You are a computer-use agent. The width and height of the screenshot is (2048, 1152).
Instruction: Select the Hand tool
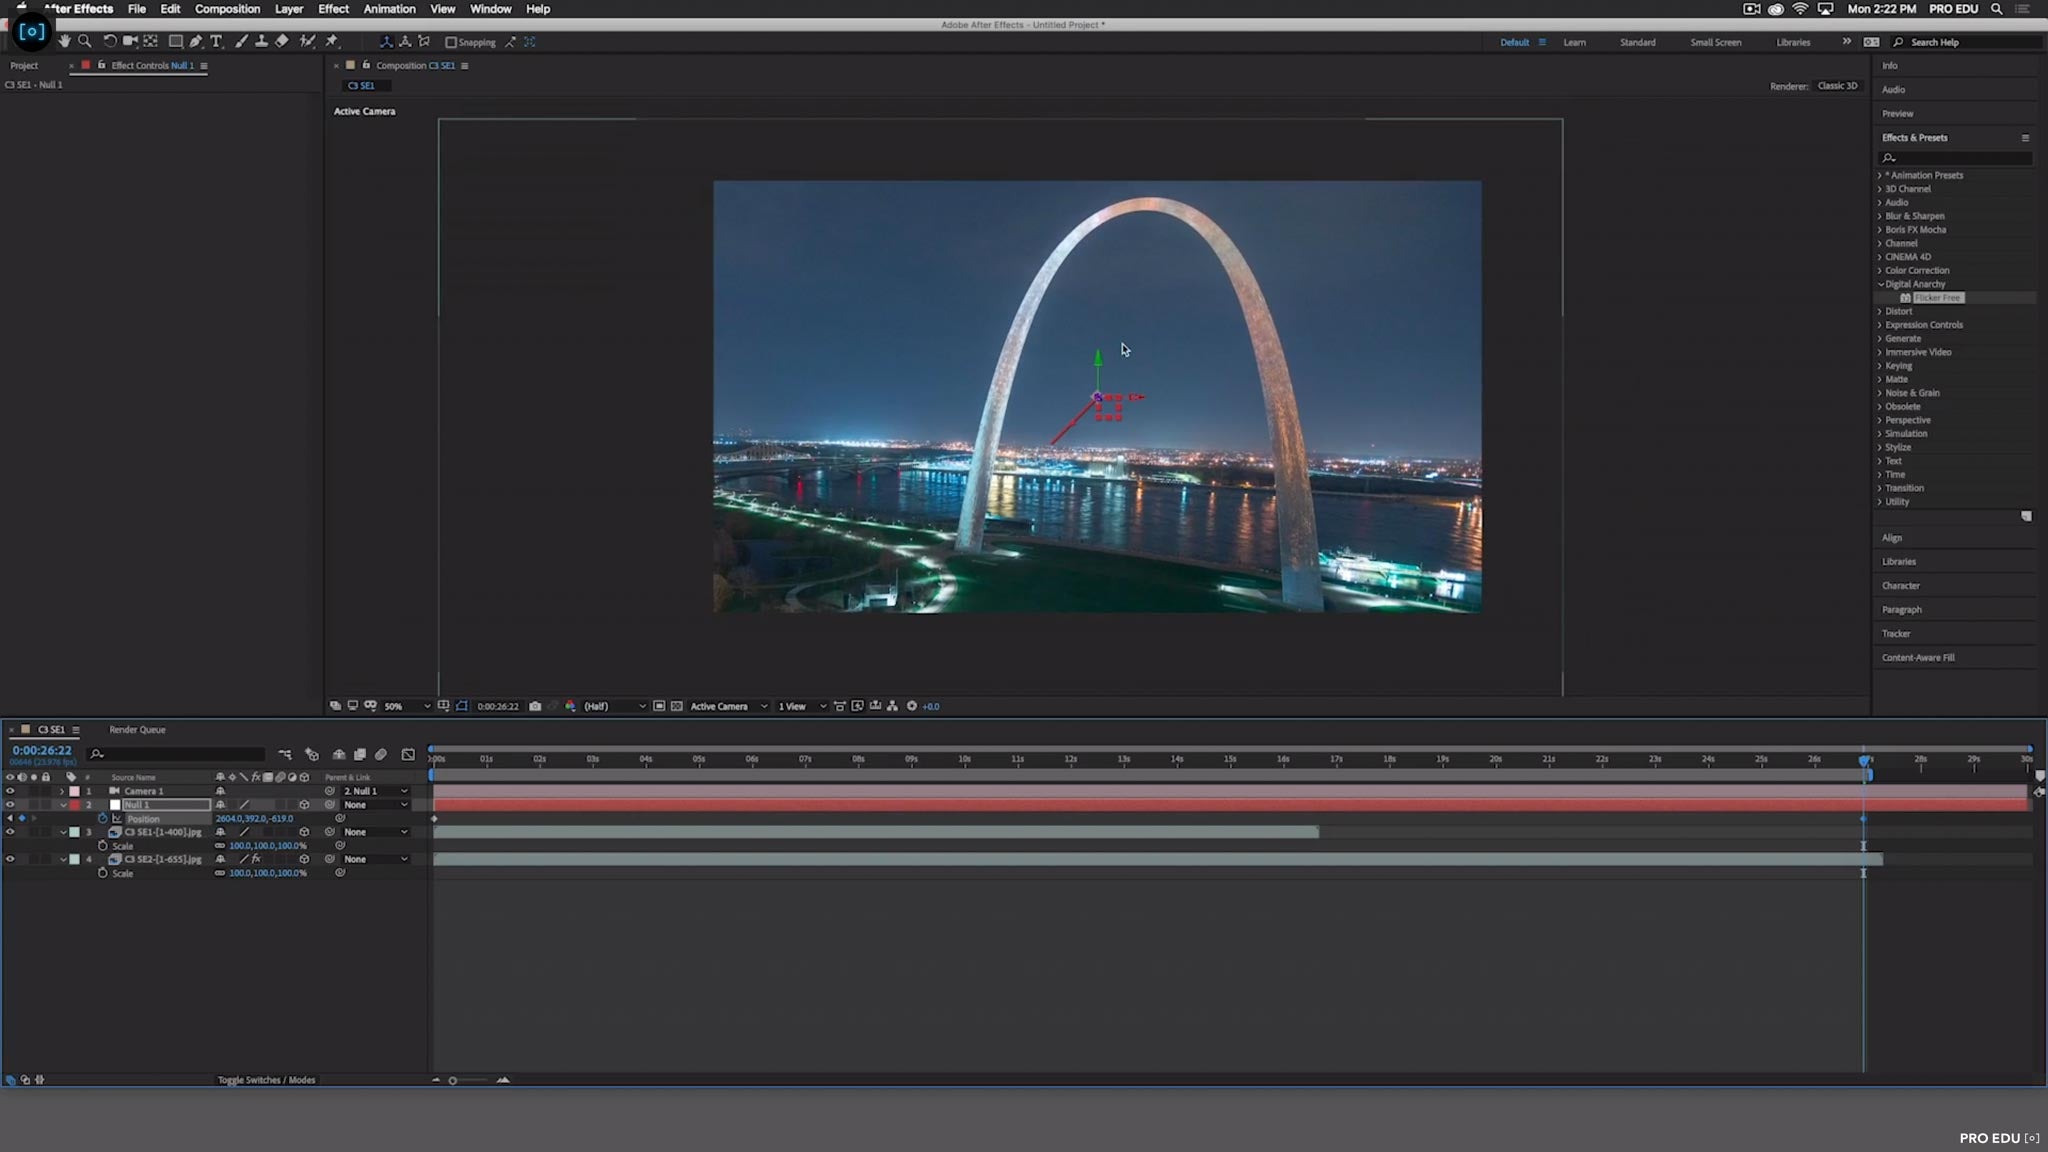tap(65, 42)
